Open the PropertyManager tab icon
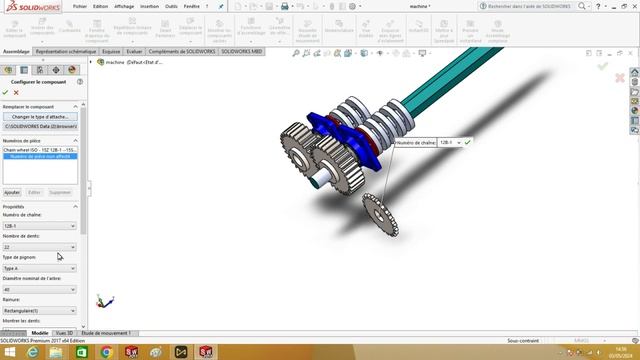The image size is (640, 360). coord(24,70)
